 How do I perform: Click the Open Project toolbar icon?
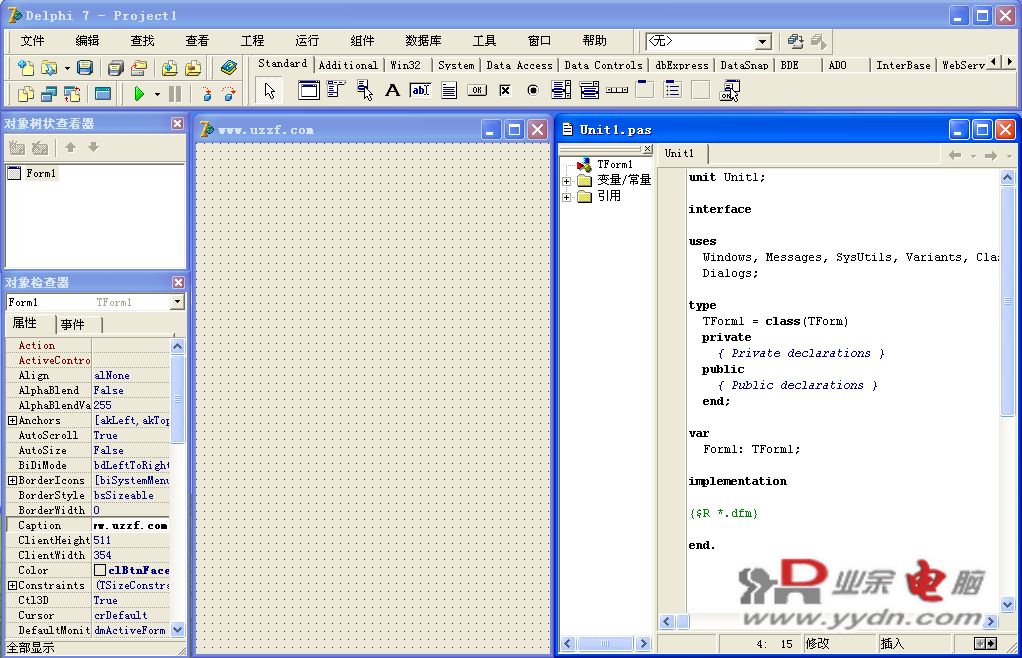coord(139,67)
